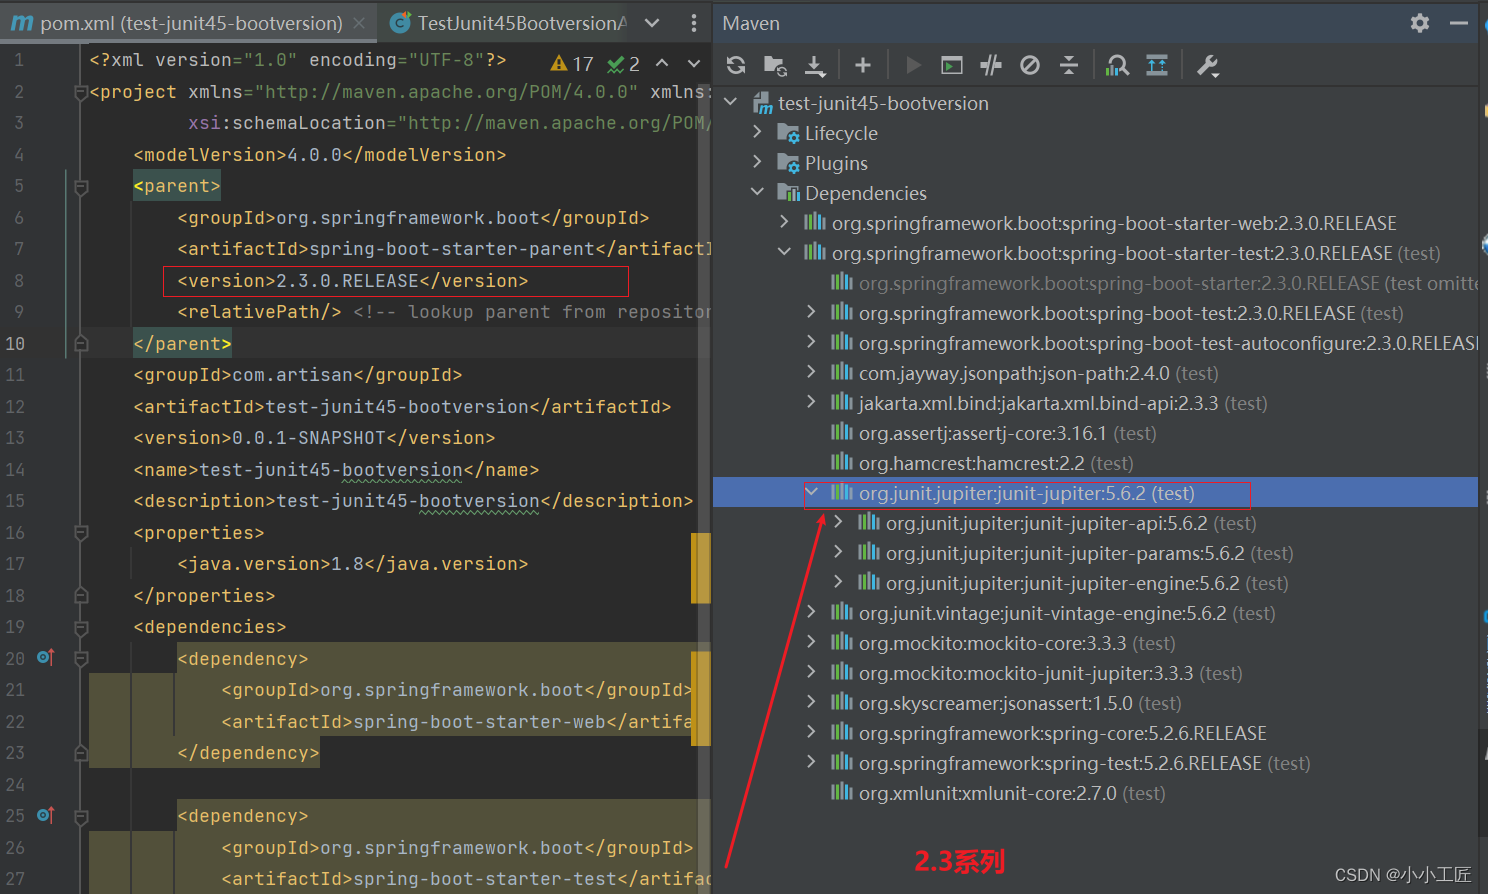Collapse all nodes in Maven tree
1488x894 pixels.
(x=1069, y=65)
